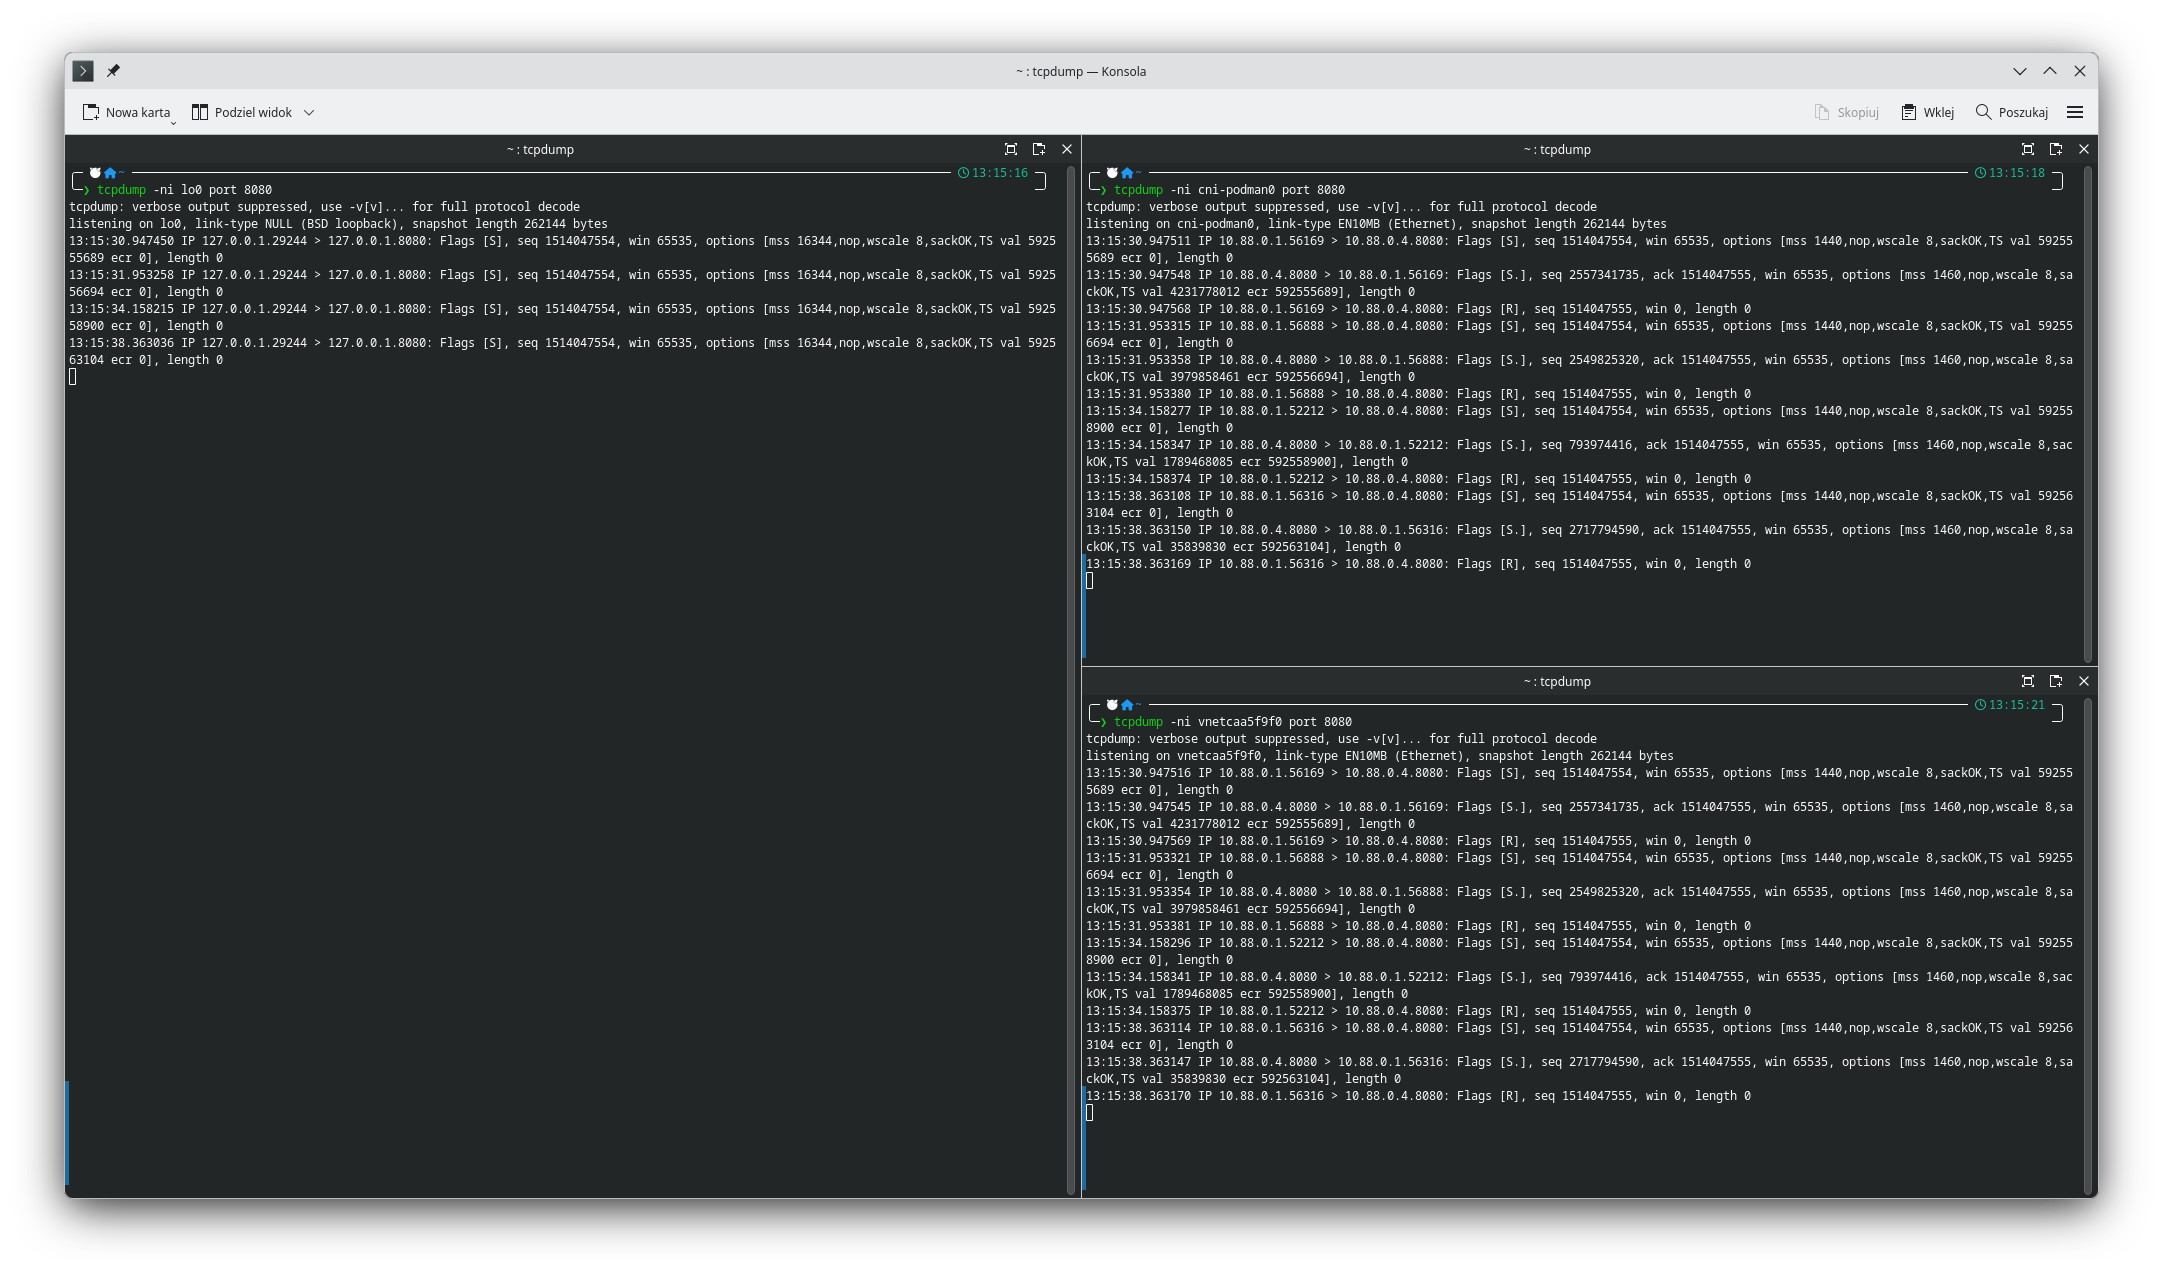Close the cni-podman0 tcpdump pane
This screenshot has width=2163, height=1275.
2084,149
